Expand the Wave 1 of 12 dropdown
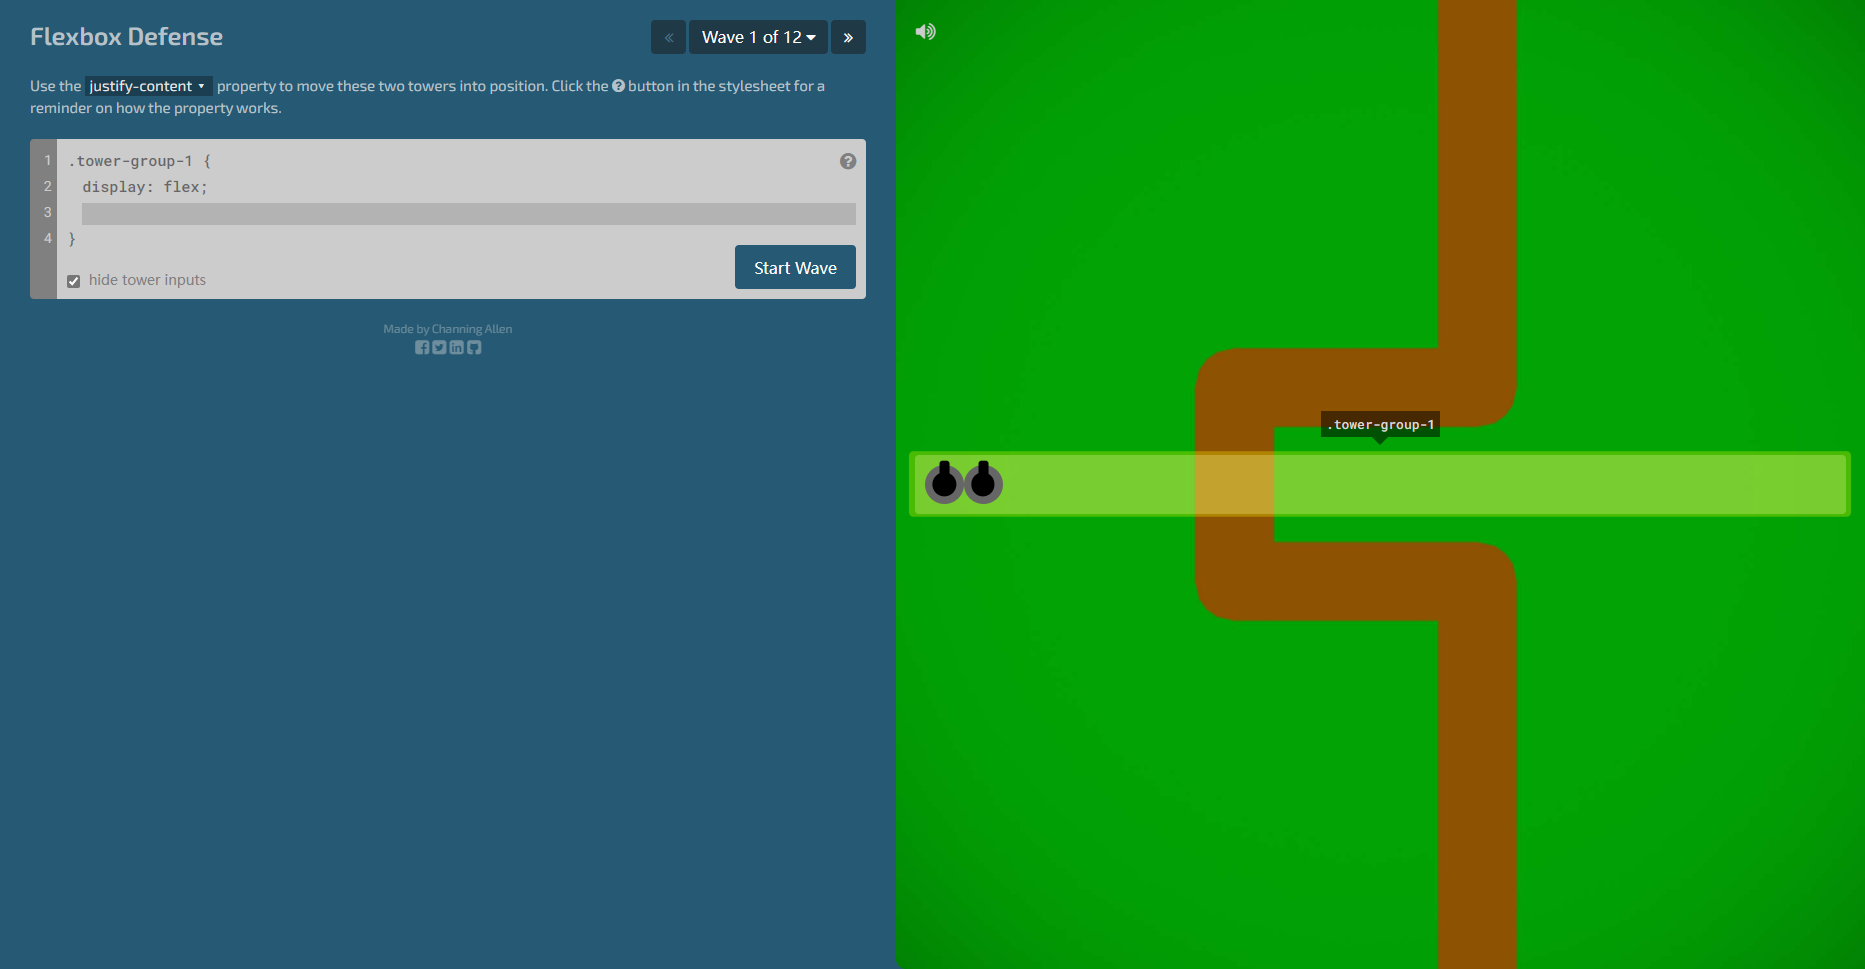 (x=758, y=37)
